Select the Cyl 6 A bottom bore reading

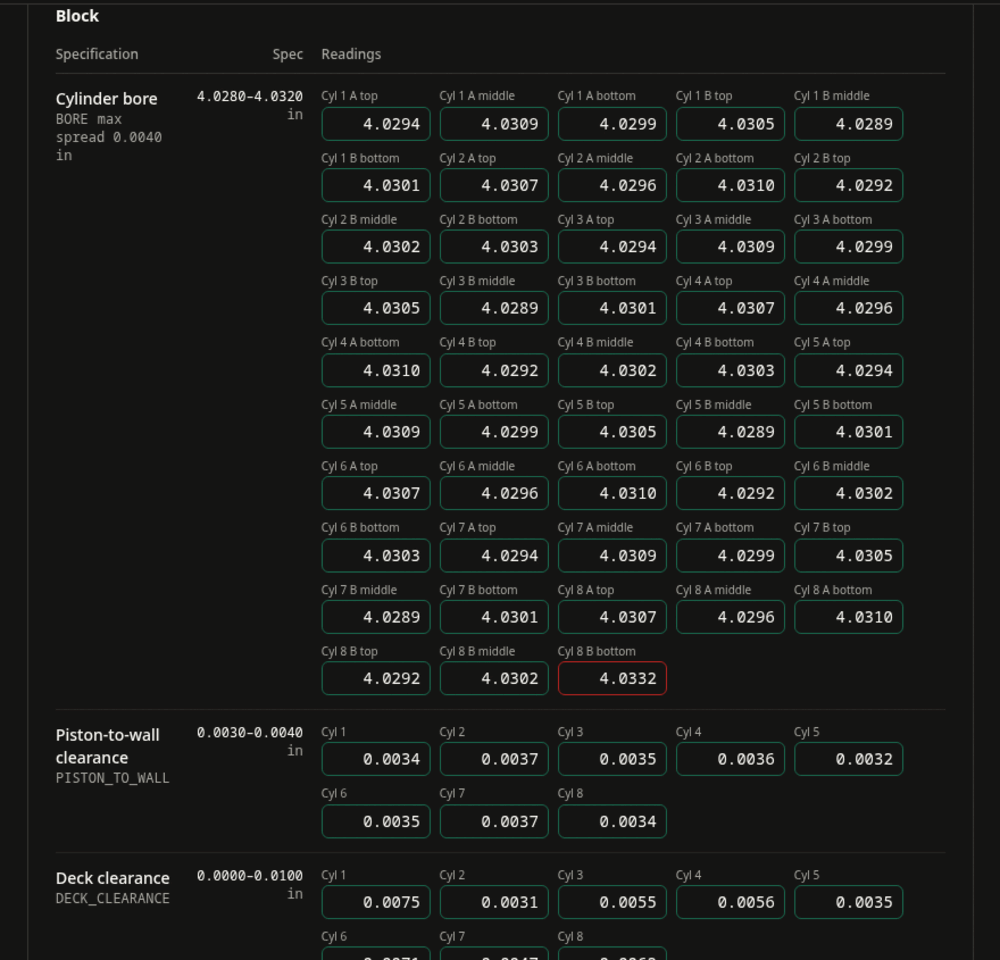click(612, 493)
